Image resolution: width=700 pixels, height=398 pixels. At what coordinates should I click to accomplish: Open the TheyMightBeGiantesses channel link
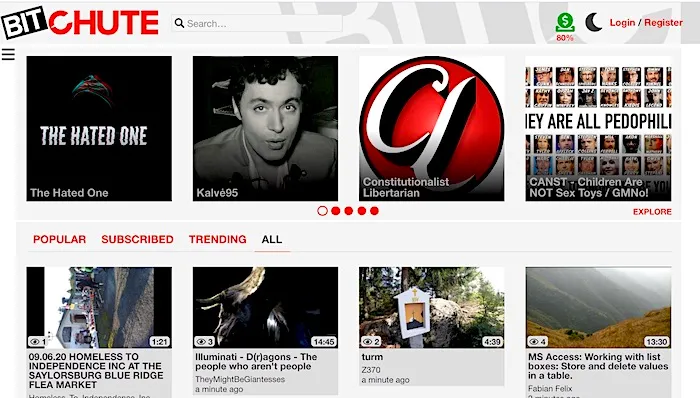(x=240, y=379)
